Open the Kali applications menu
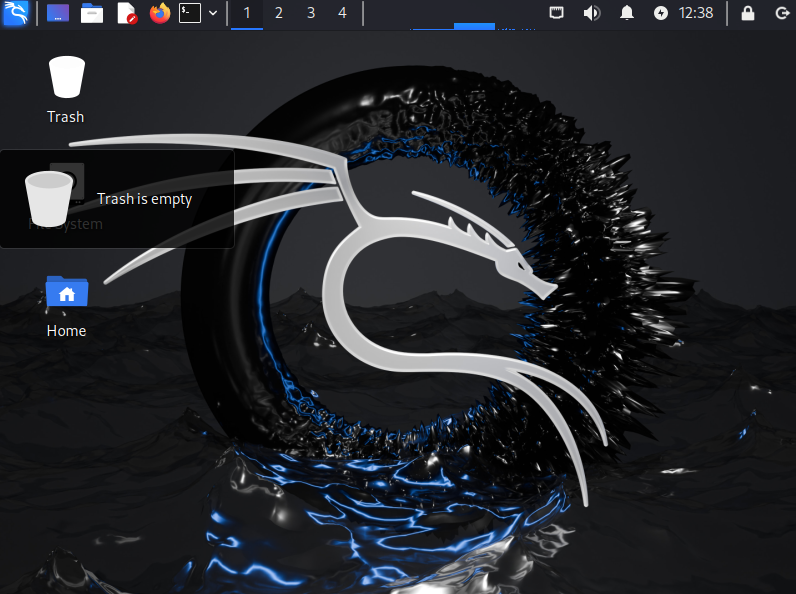The height and width of the screenshot is (594, 796). click(x=15, y=13)
